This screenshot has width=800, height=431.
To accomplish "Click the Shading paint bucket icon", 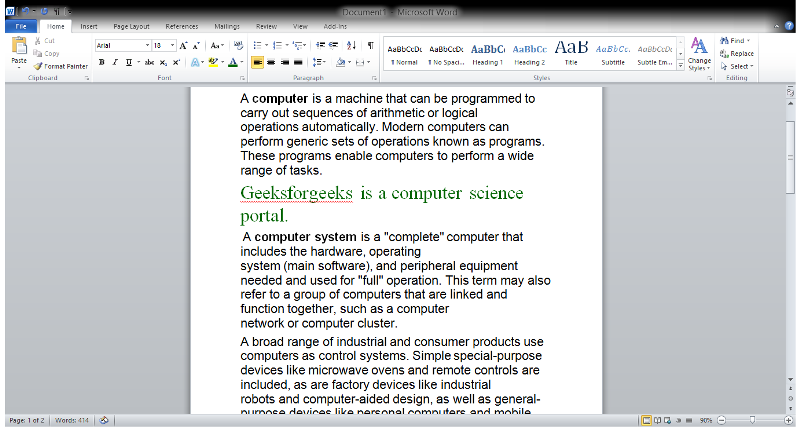I will point(340,62).
